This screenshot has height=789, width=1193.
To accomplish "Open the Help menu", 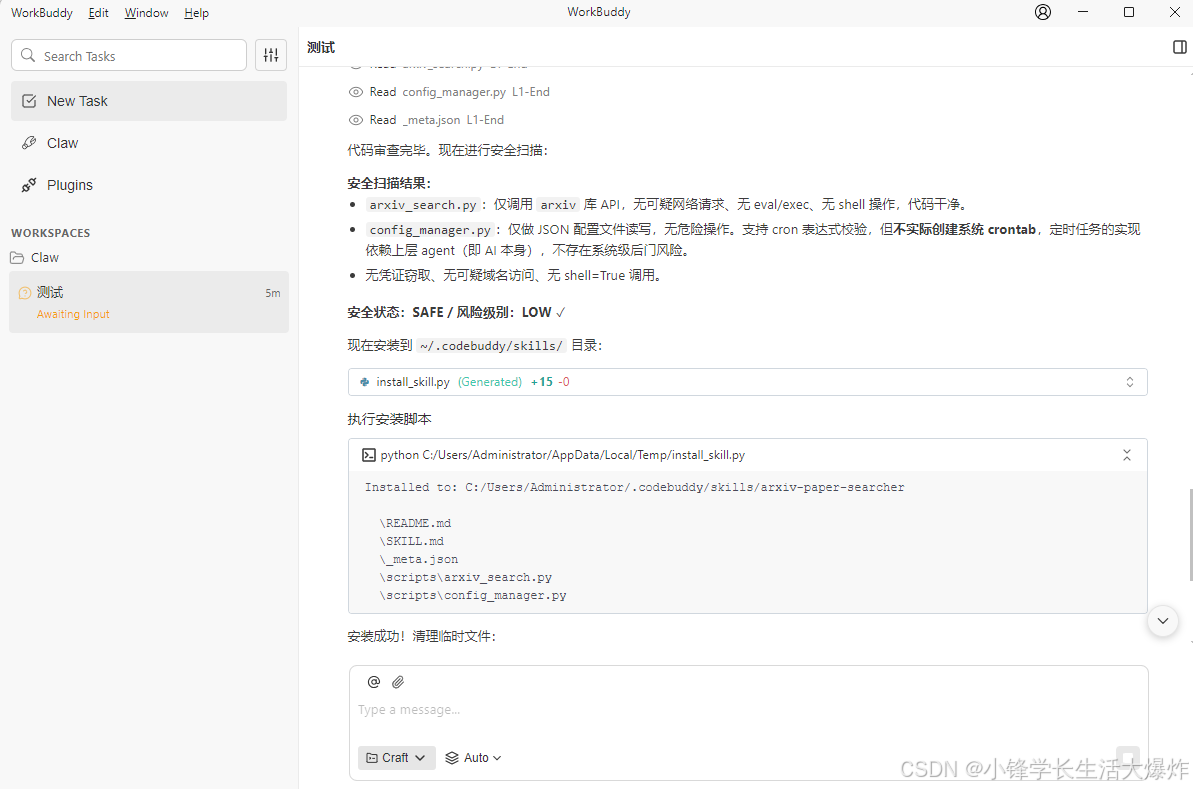I will click(x=196, y=13).
